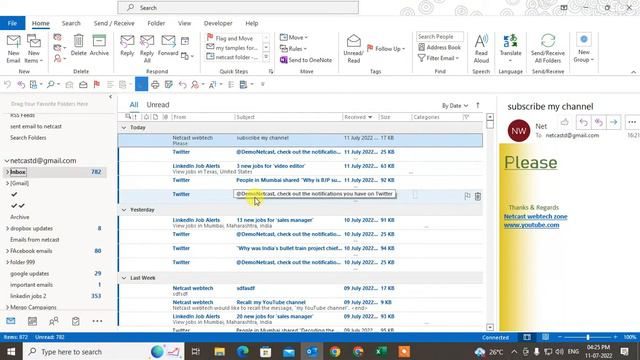The width and height of the screenshot is (640, 360).
Task: Reverse the sort order arrow
Action: (478, 105)
